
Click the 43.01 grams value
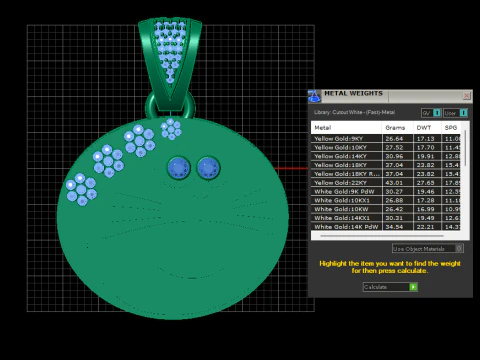pos(394,183)
